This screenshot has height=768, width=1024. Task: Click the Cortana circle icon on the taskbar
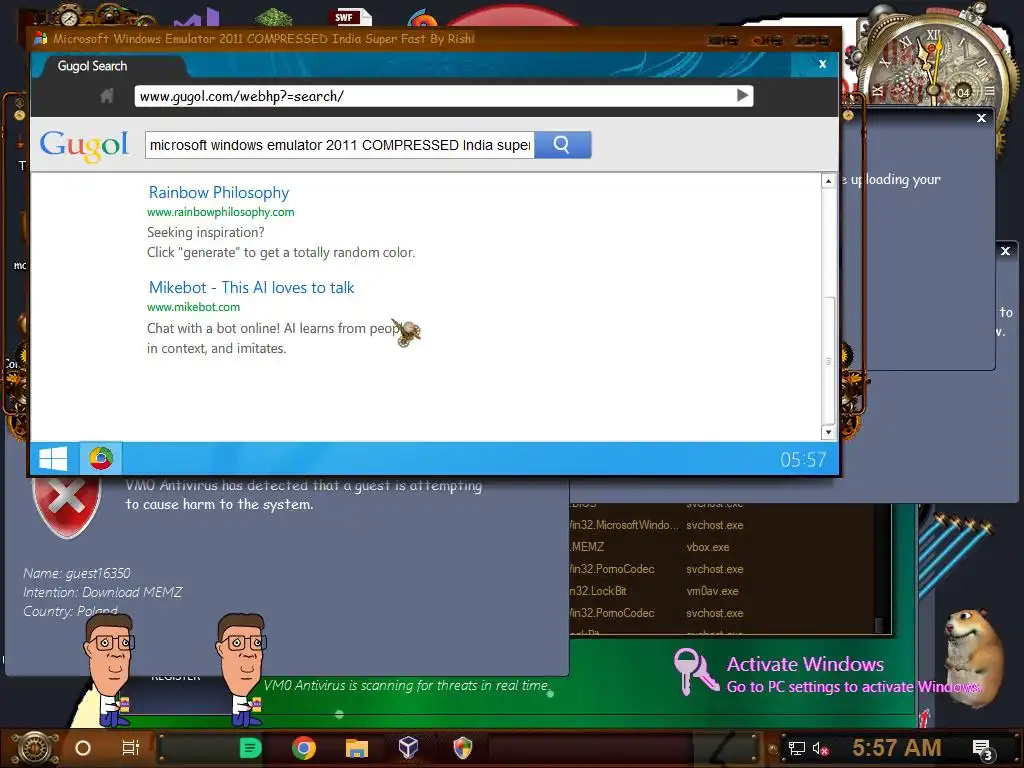(x=83, y=748)
